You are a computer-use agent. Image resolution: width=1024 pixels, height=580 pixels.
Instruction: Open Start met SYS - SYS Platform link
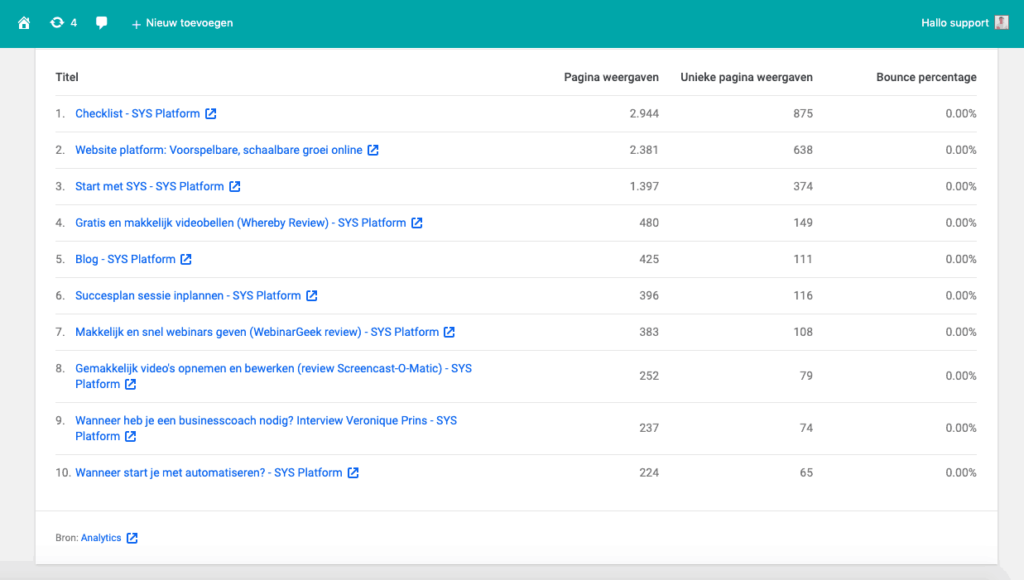tap(150, 186)
